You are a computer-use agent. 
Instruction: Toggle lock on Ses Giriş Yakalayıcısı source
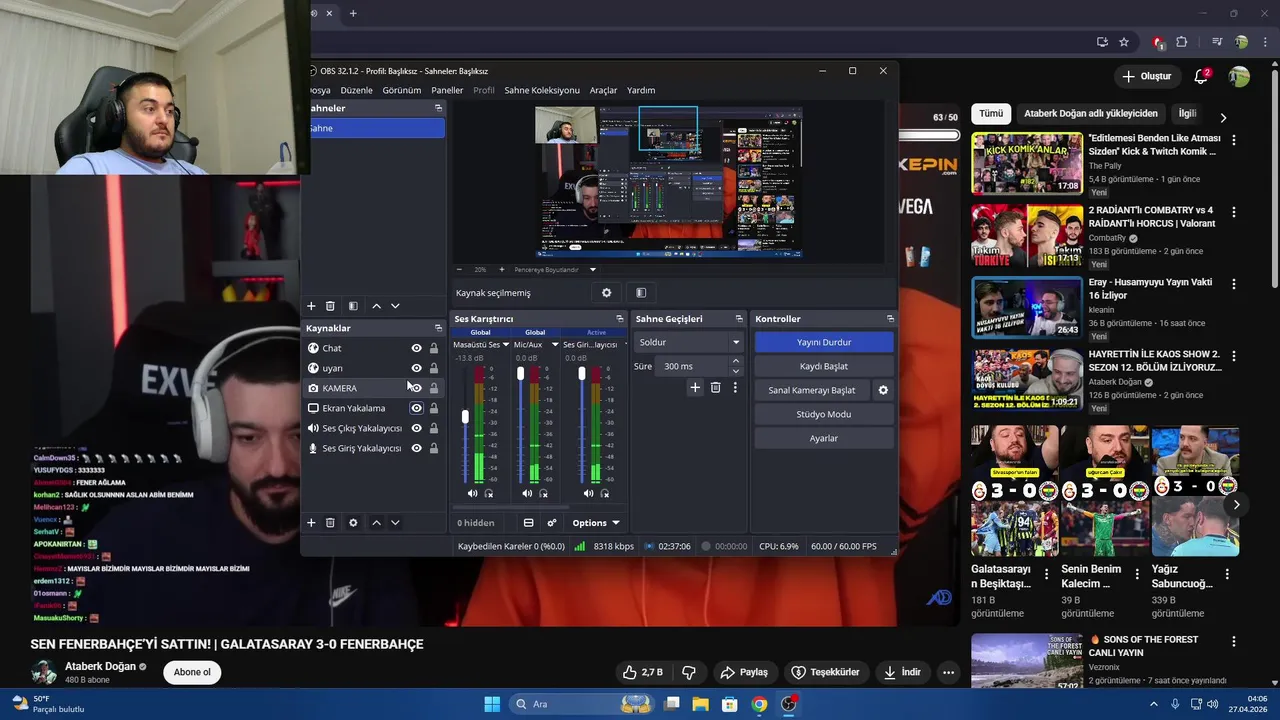[434, 448]
